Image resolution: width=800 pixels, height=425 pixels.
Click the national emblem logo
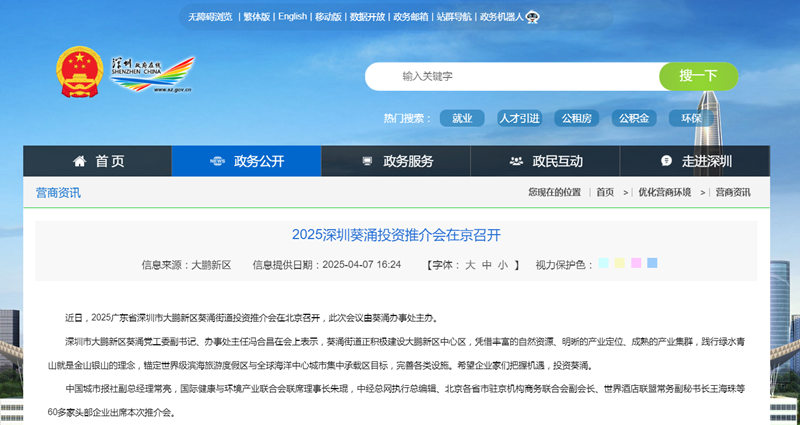pyautogui.click(x=80, y=72)
